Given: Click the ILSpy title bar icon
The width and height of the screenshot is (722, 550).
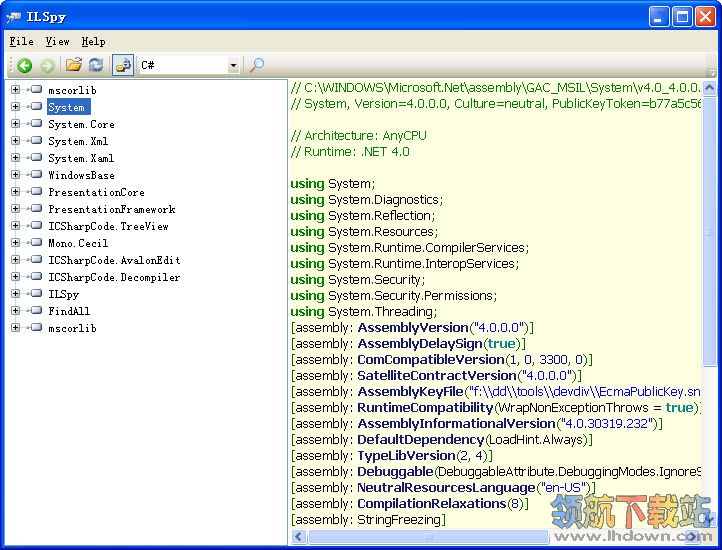Looking at the screenshot, I should [13, 17].
